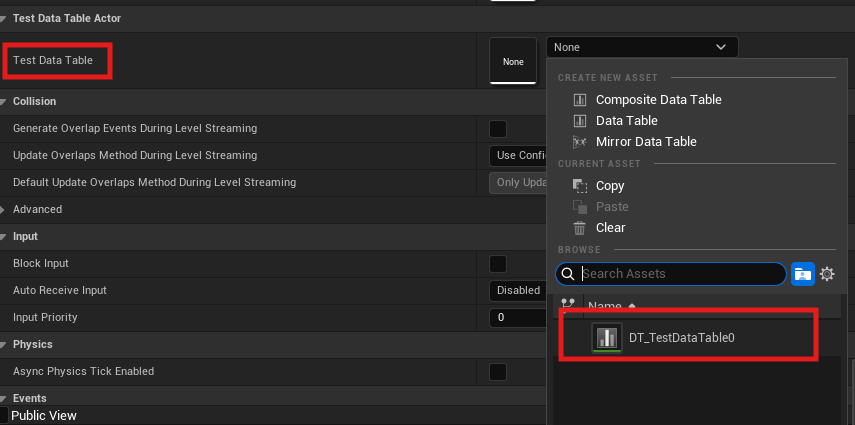Click the Composite Data Table icon
855x425 pixels.
tap(579, 100)
